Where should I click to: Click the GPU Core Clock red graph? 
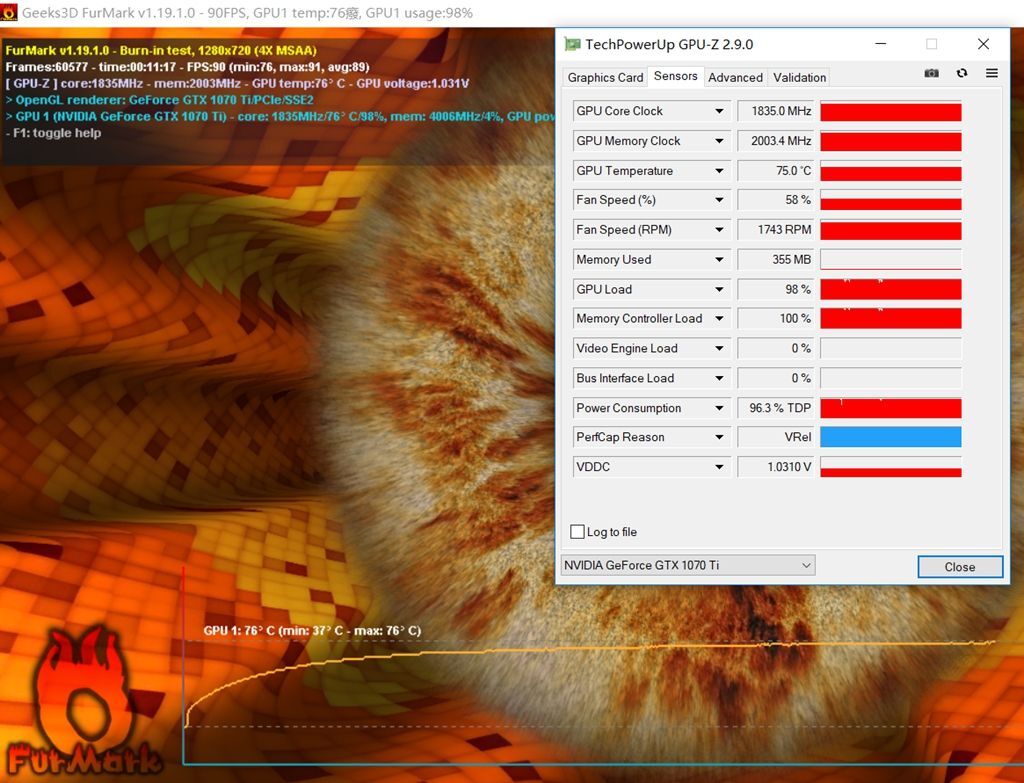pos(891,112)
